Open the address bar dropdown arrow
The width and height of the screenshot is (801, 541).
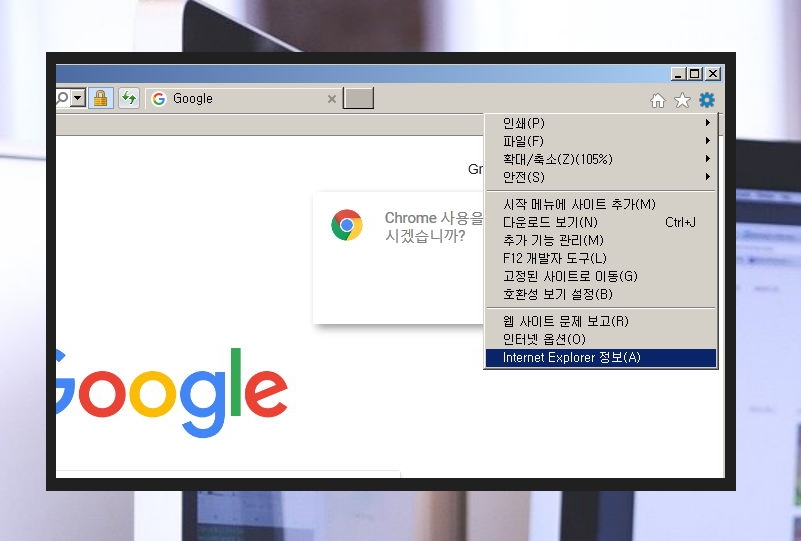(78, 97)
